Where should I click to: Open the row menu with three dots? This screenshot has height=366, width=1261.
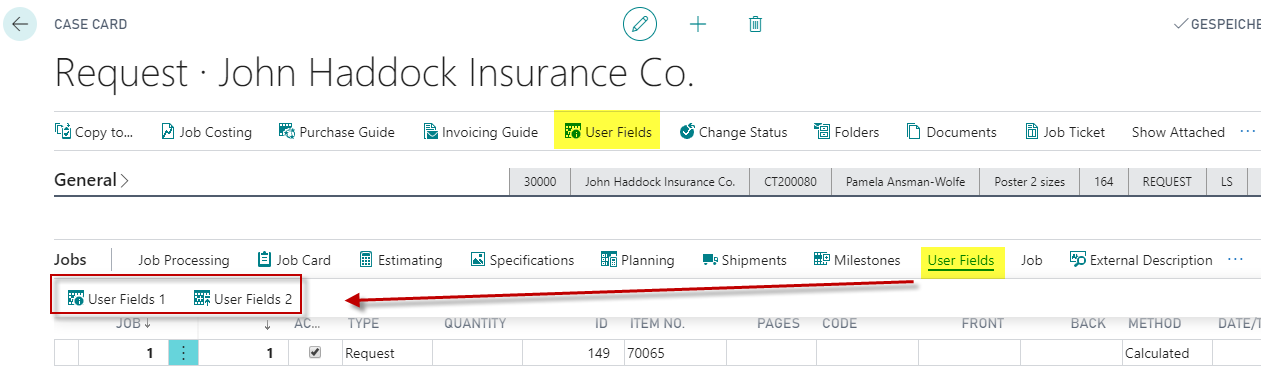coord(184,353)
